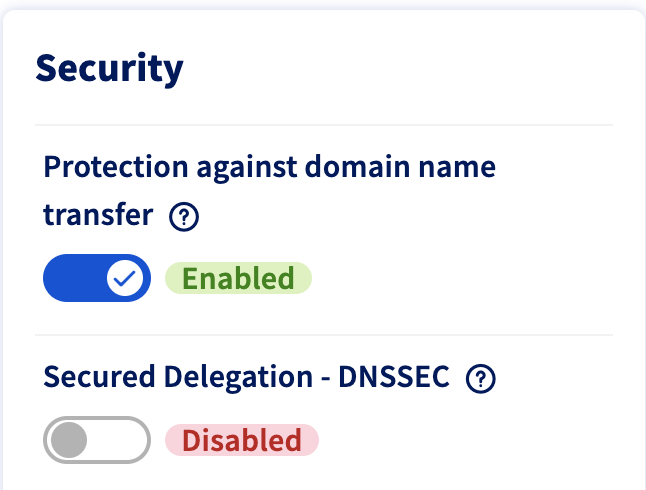Click the empty white track of the DNSSEC toggle
646x490 pixels.
click(x=120, y=440)
